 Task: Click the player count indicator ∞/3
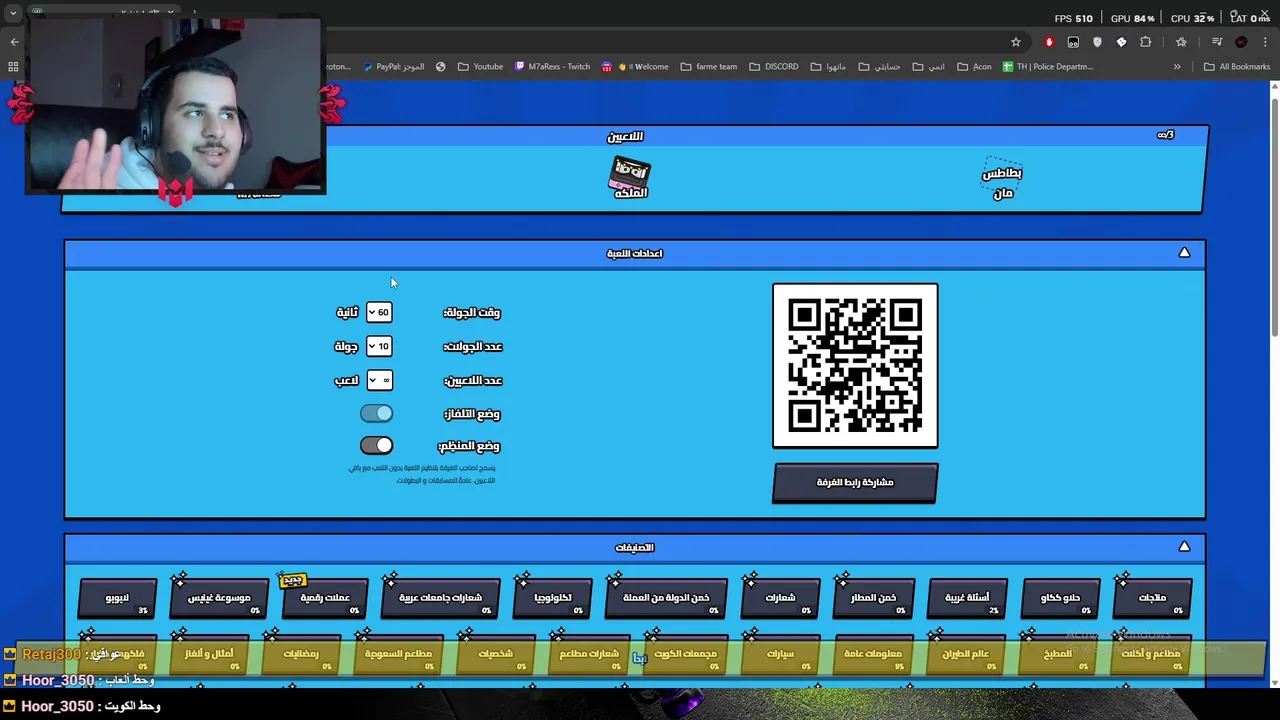pos(1165,135)
